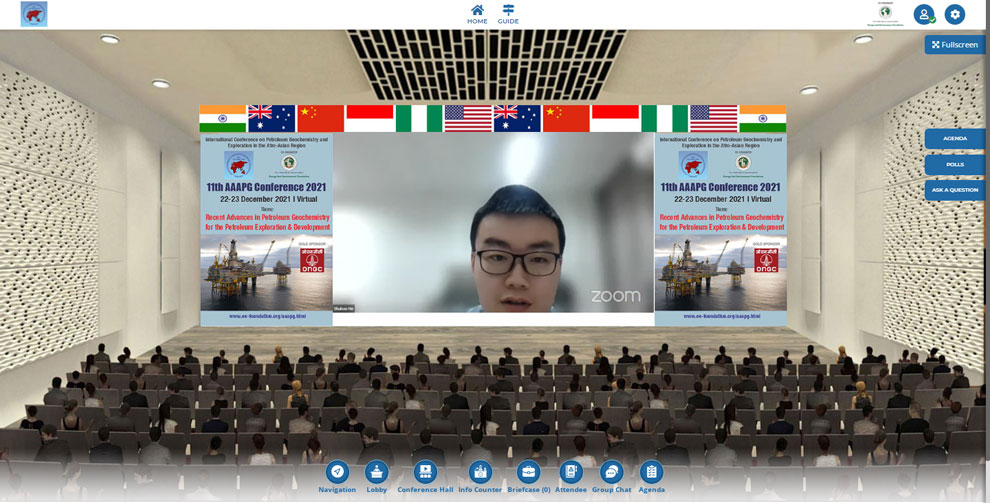Open the Guide signpost icon

click(508, 14)
